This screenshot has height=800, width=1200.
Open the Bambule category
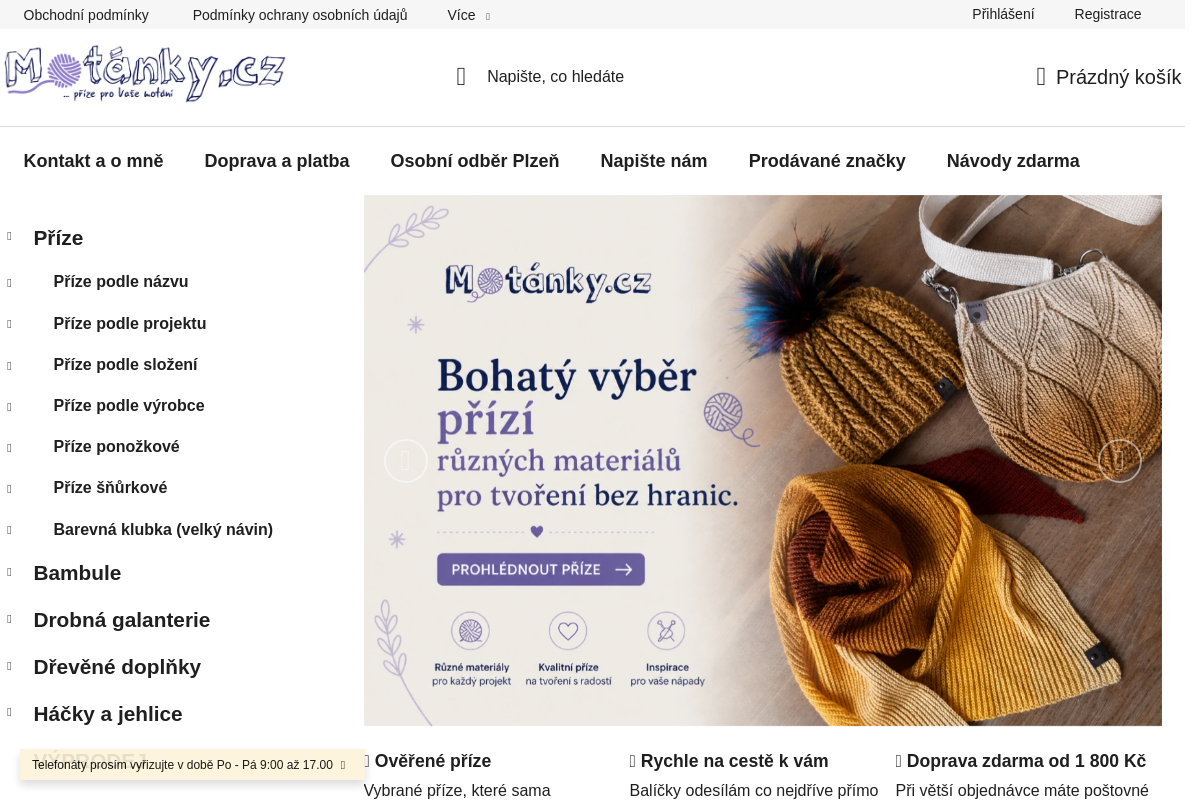tap(77, 573)
